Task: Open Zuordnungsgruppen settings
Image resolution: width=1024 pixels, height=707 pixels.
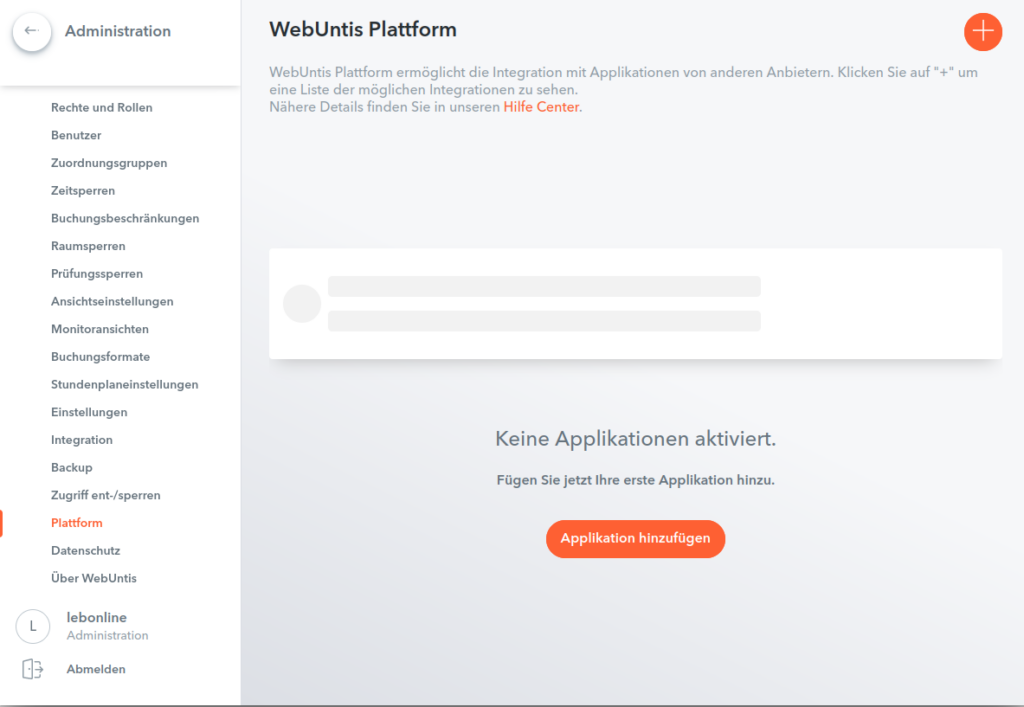Action: click(109, 163)
